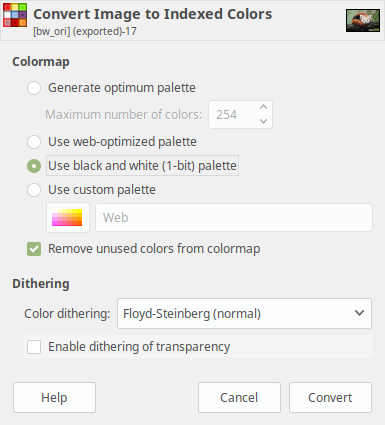The width and height of the screenshot is (385, 425).
Task: Click the Convert button
Action: 330,397
